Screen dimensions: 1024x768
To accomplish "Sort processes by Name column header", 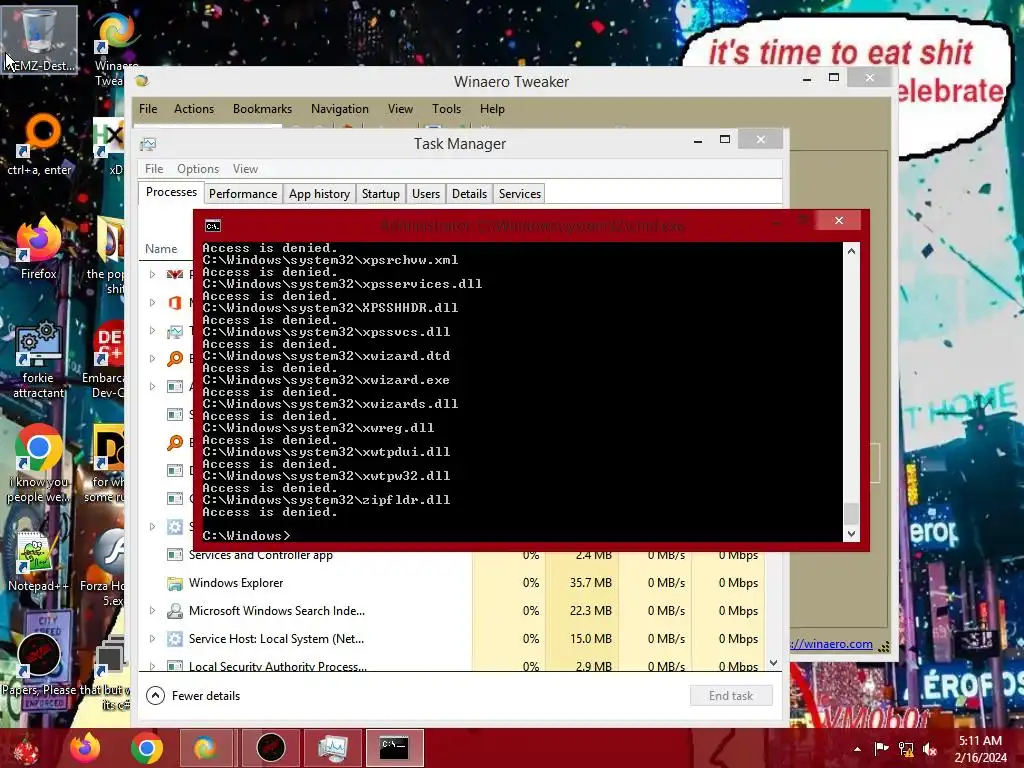I will [161, 249].
